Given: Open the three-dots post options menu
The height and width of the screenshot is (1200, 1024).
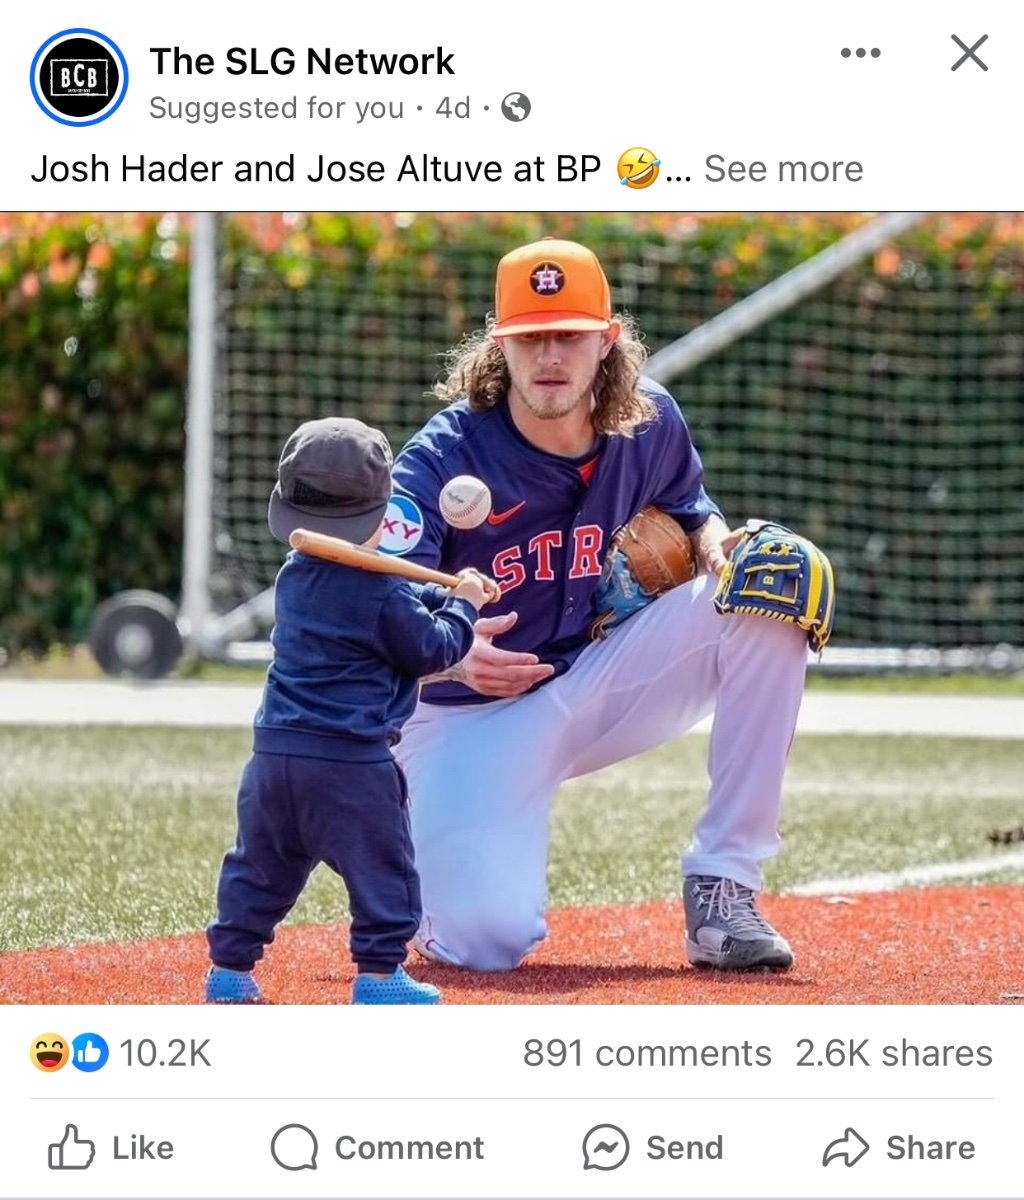Looking at the screenshot, I should pos(860,53).
